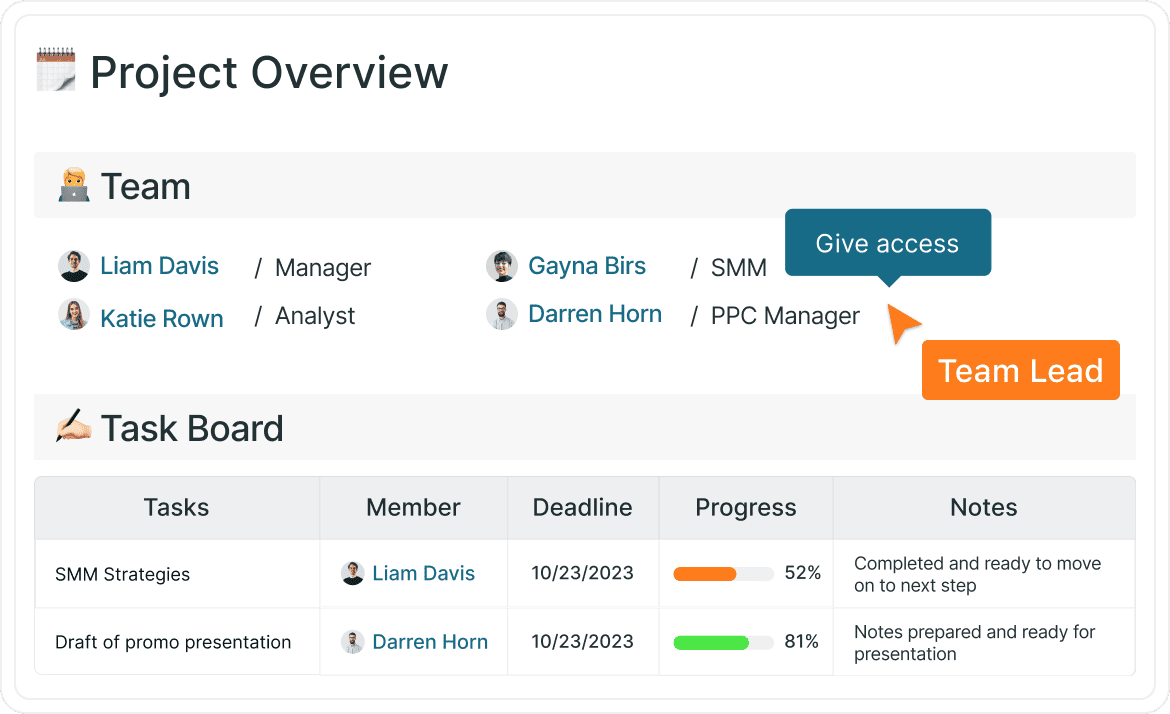Open Gayna Birs profile link
Screen dimensions: 1170x714
(x=587, y=266)
